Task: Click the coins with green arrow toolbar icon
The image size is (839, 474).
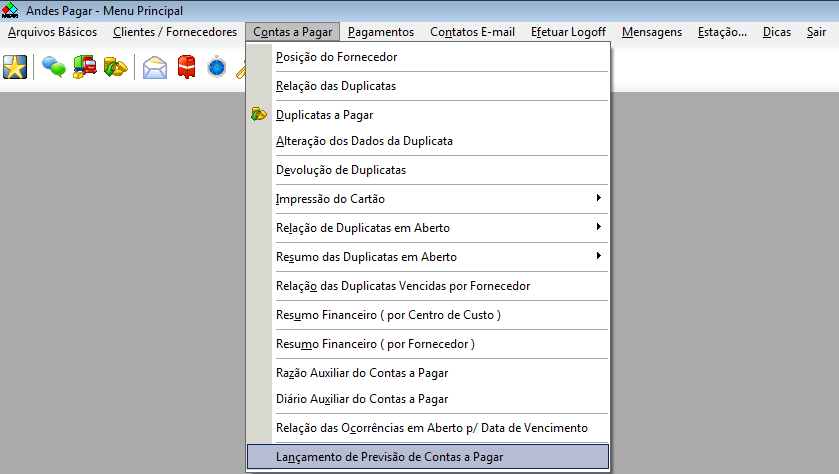Action: coord(116,67)
